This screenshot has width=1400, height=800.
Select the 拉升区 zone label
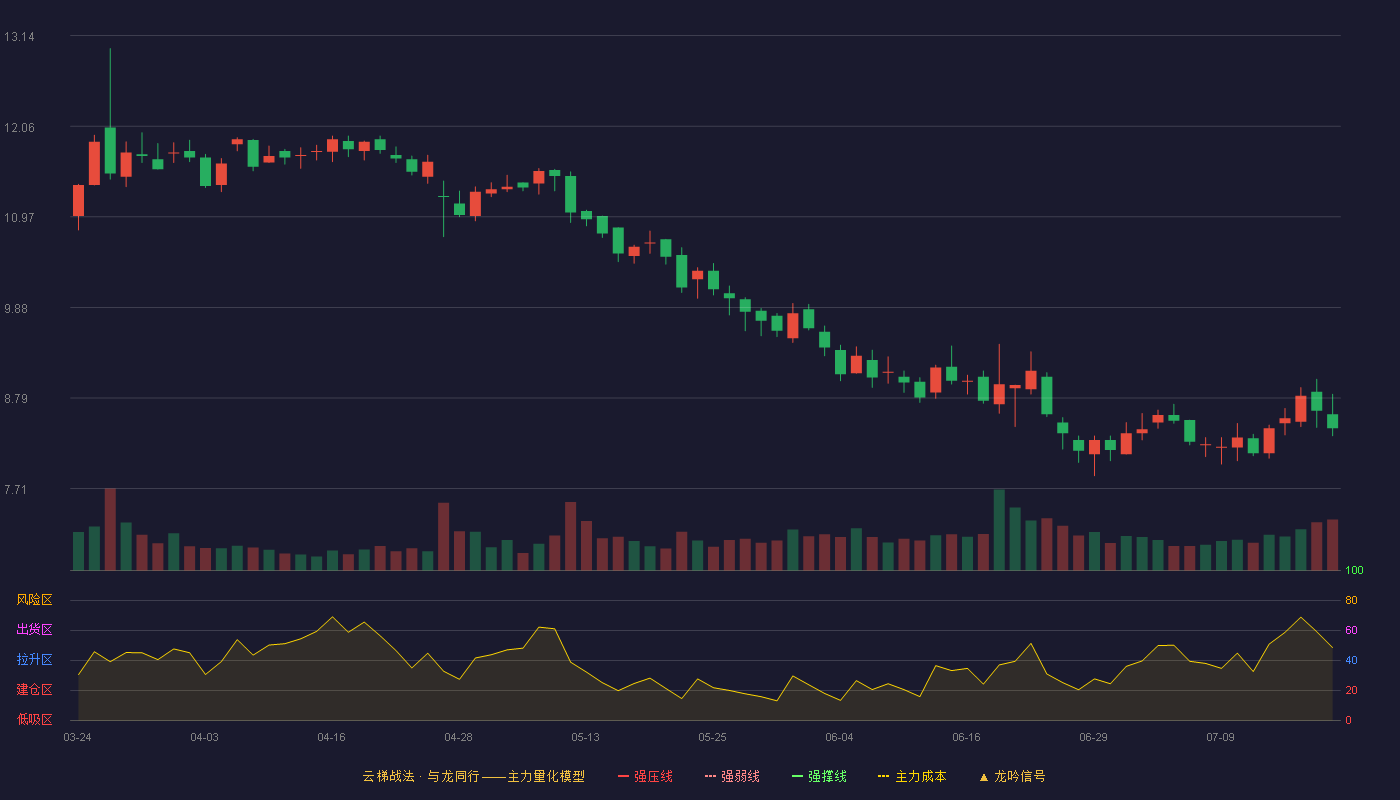point(34,660)
